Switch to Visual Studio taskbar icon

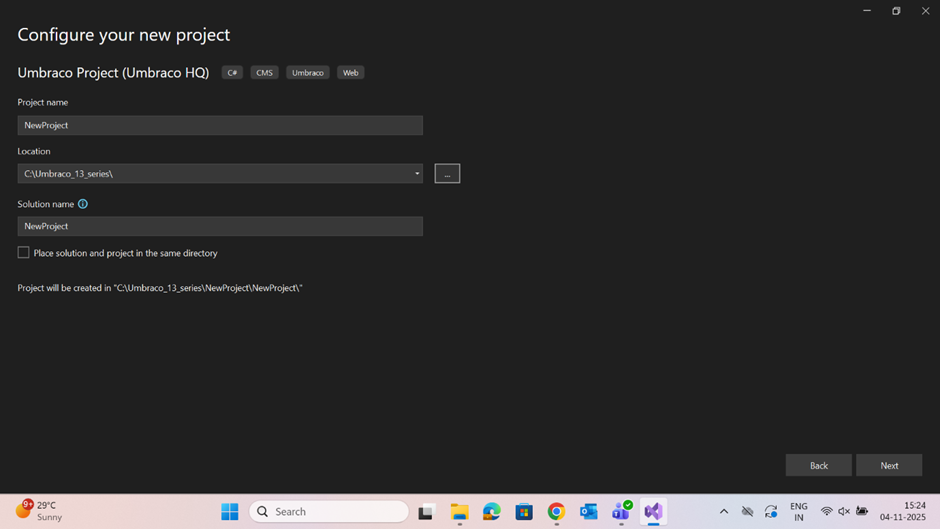pos(653,512)
